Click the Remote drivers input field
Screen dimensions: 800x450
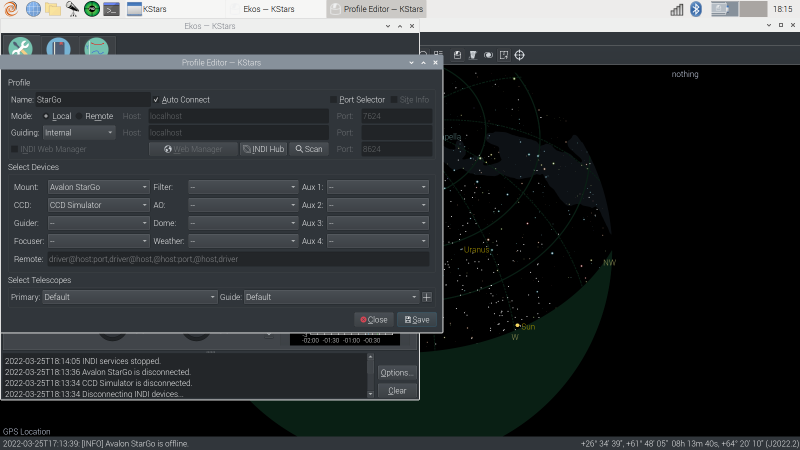238,259
